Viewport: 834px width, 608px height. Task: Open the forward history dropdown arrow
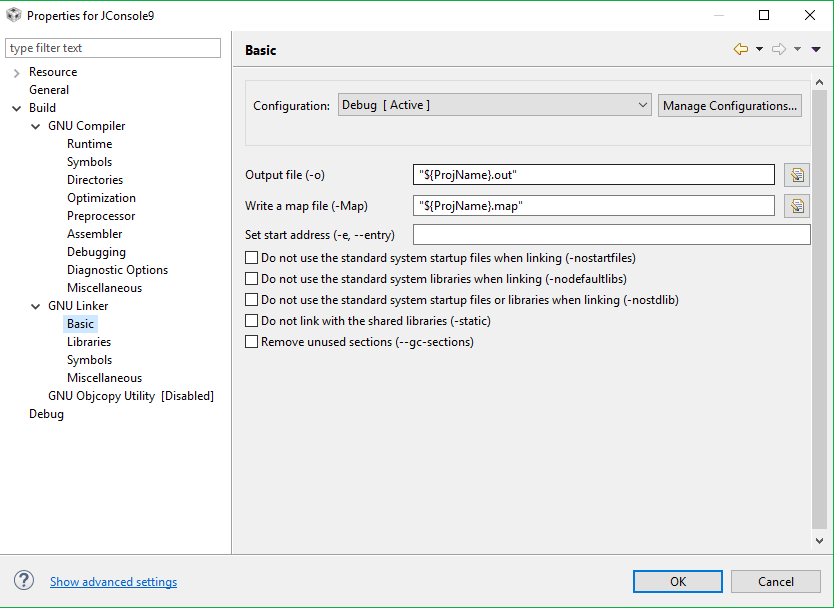(x=798, y=49)
